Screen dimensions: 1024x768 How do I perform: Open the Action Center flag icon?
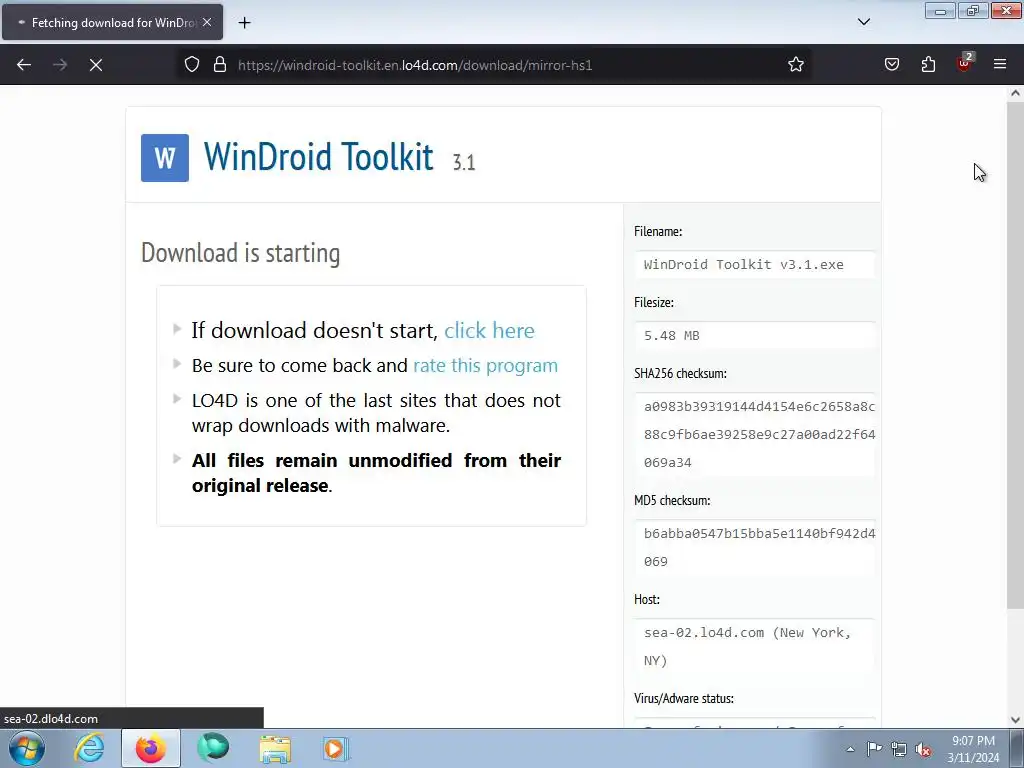(874, 749)
